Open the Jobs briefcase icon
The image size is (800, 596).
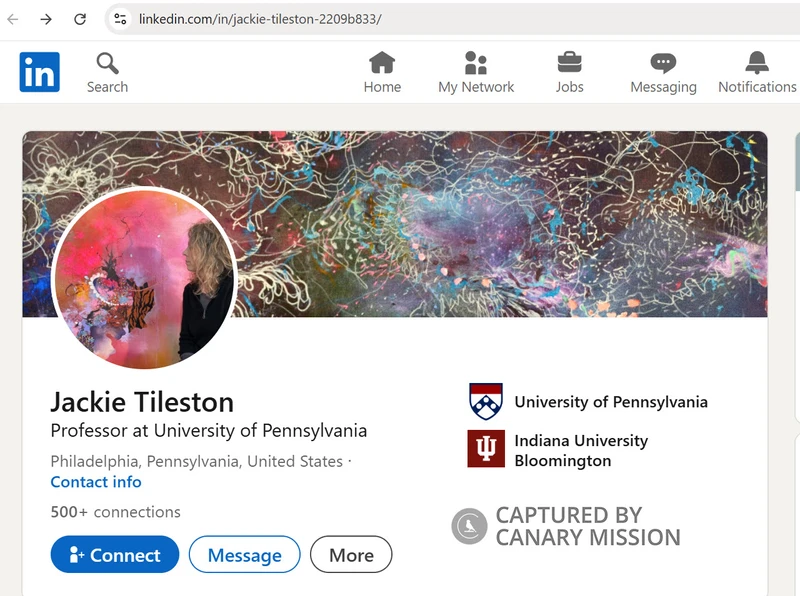[x=569, y=63]
